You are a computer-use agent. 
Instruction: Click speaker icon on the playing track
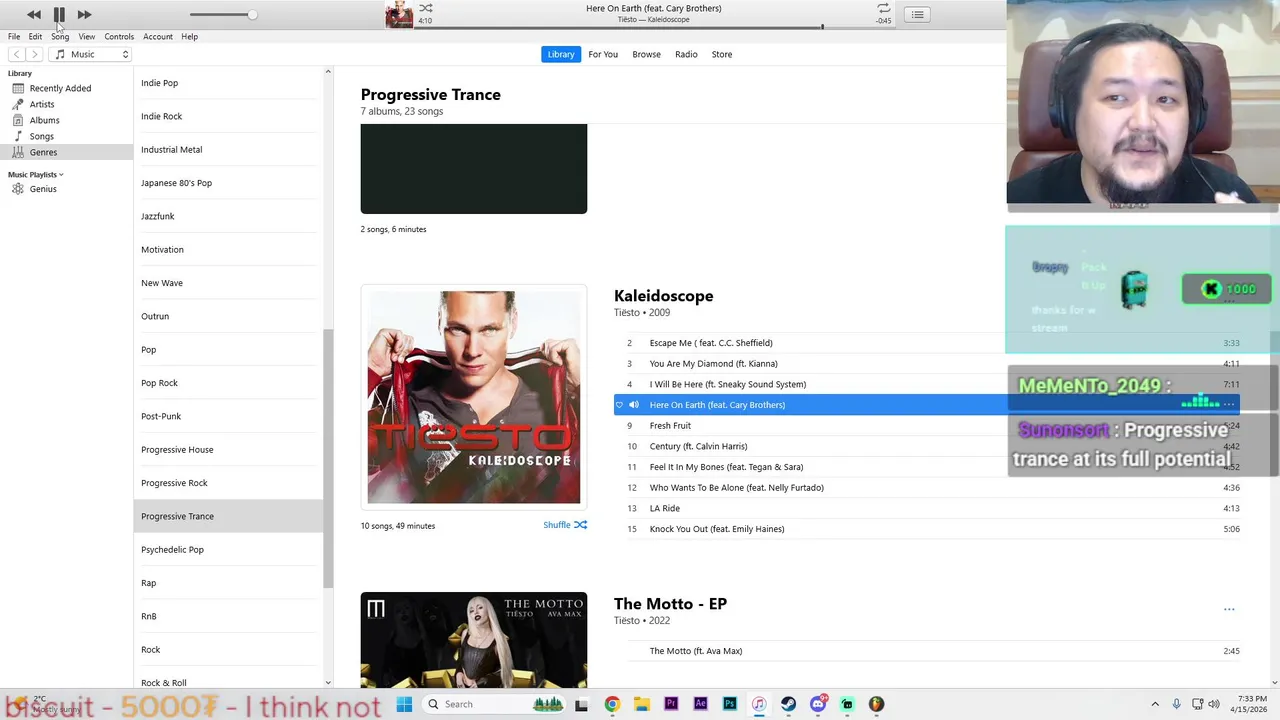coord(634,405)
